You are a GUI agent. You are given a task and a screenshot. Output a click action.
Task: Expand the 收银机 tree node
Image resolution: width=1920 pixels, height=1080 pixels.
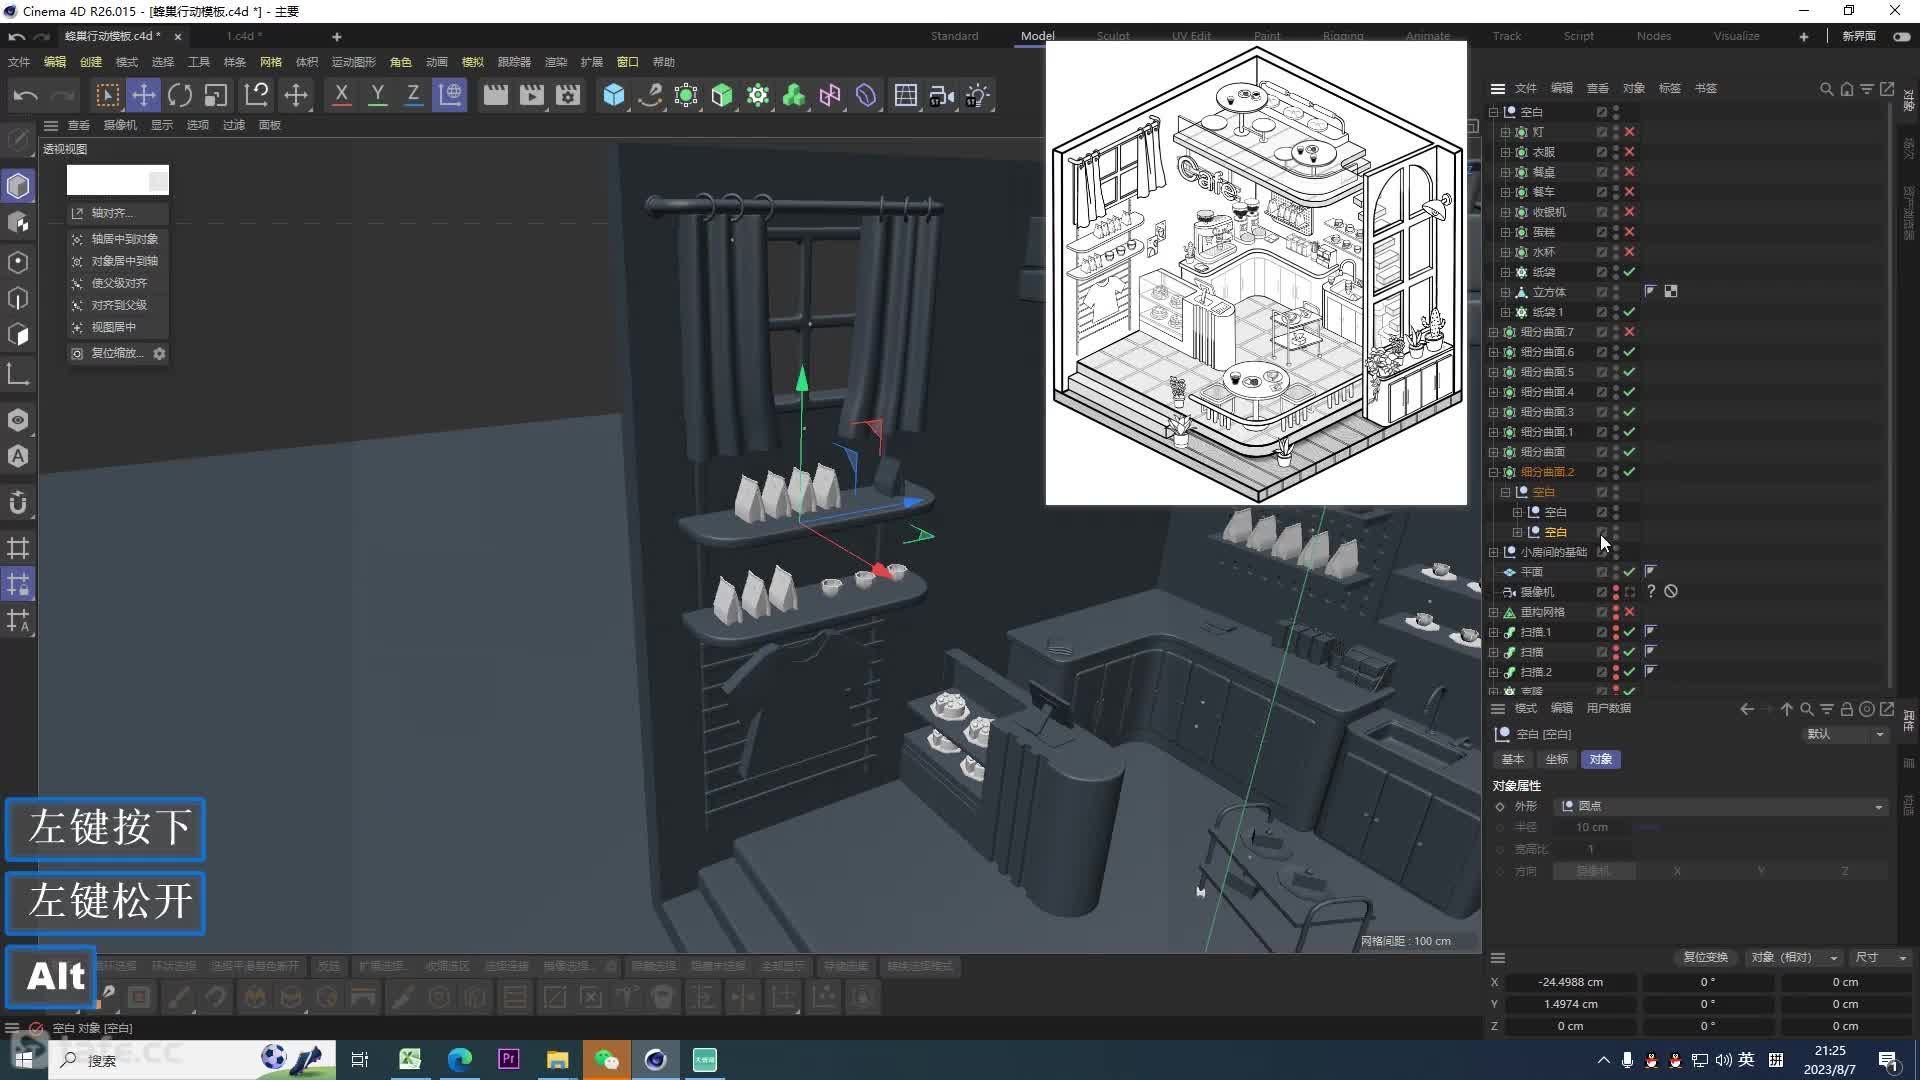1505,212
